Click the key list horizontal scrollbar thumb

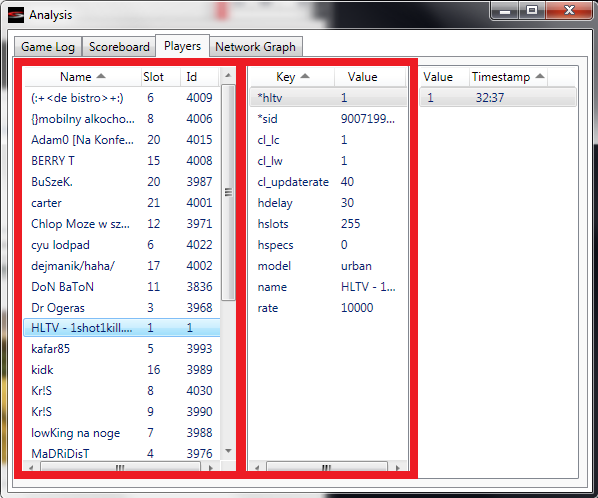326,467
